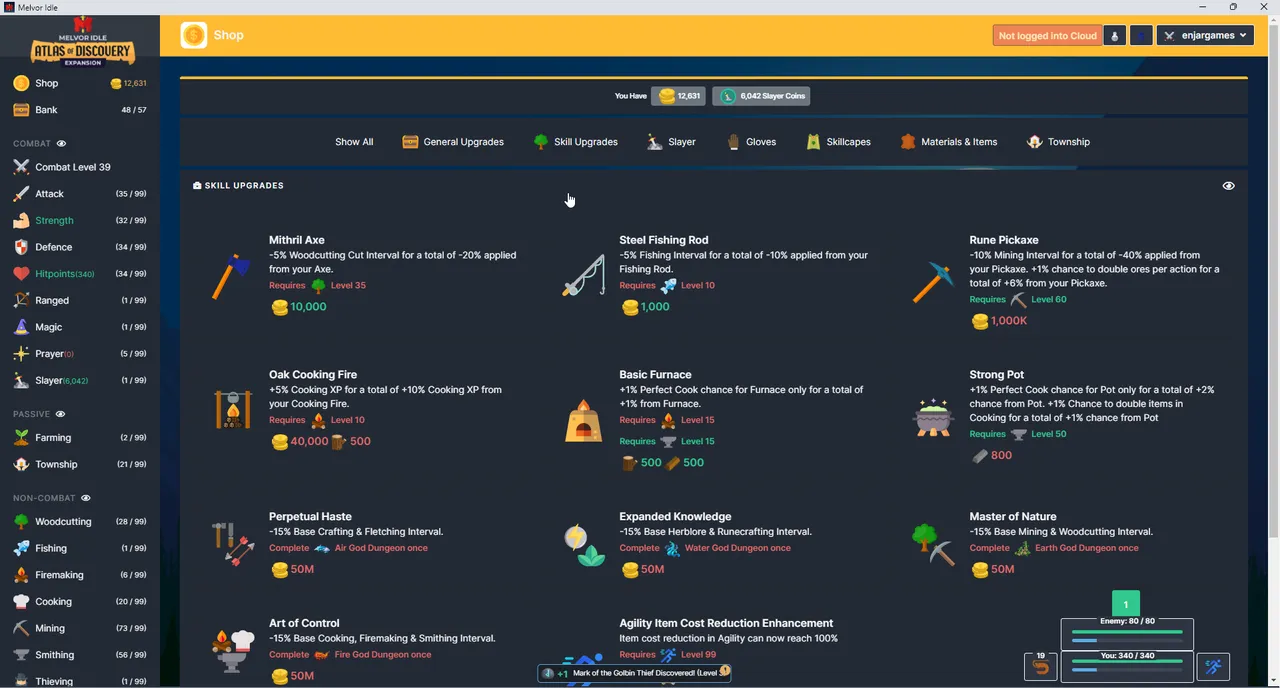Select the Materials & Items tab
Image resolution: width=1280 pixels, height=688 pixels.
(949, 142)
